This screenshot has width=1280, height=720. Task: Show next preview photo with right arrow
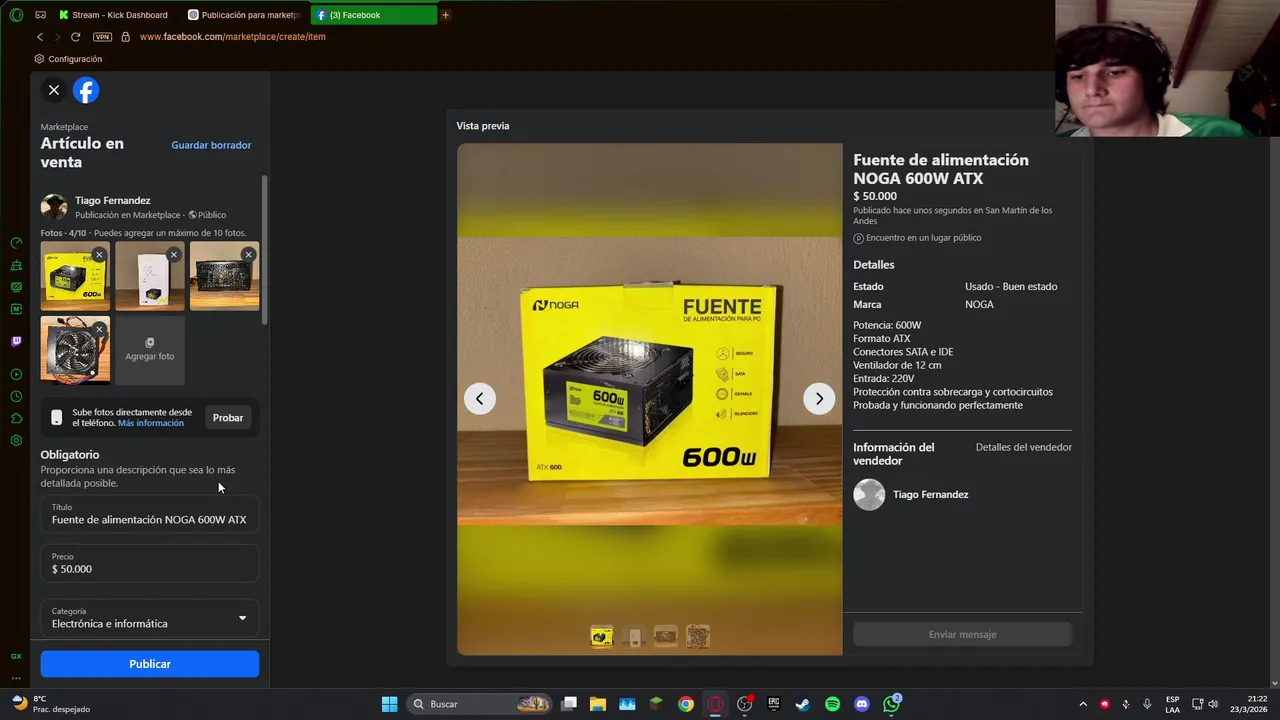(819, 399)
